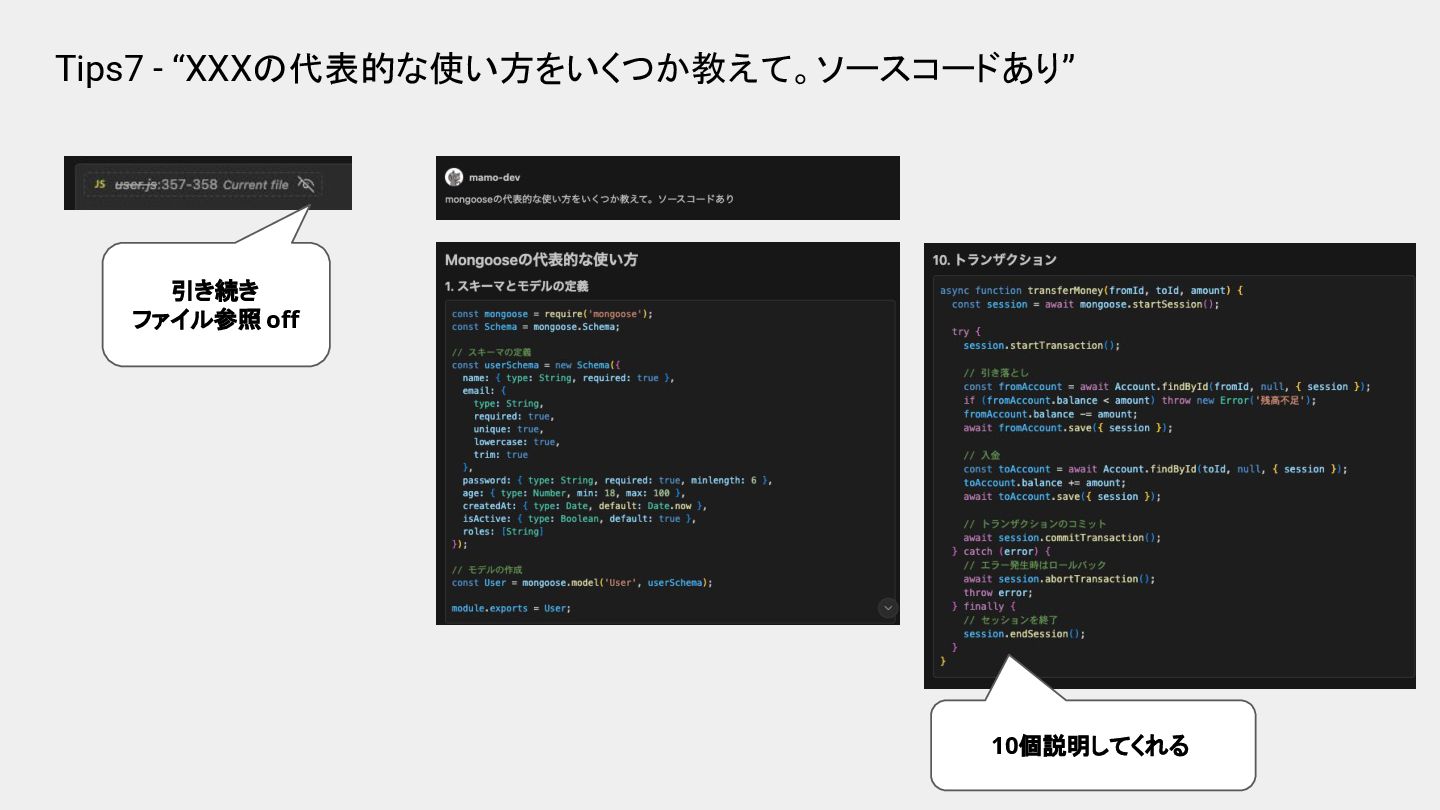Click the heading "Mongooseの代表的な使い方"
Image resolution: width=1440 pixels, height=810 pixels.
[x=541, y=260]
